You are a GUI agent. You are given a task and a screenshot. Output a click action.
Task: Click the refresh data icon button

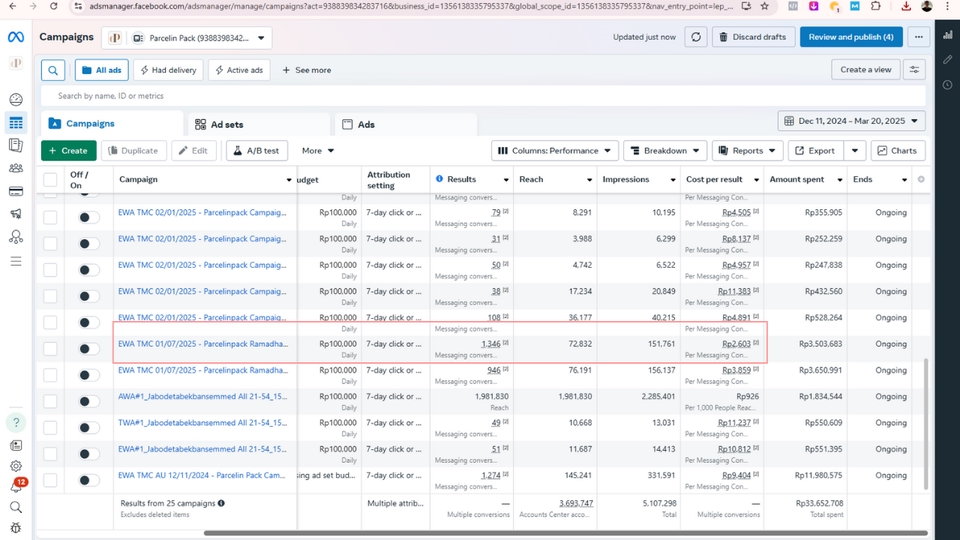coord(696,37)
